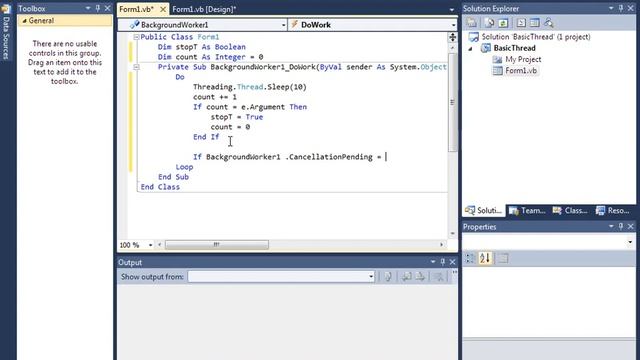Refresh the Solution Explorer tree
640x360 pixels.
pos(503,23)
